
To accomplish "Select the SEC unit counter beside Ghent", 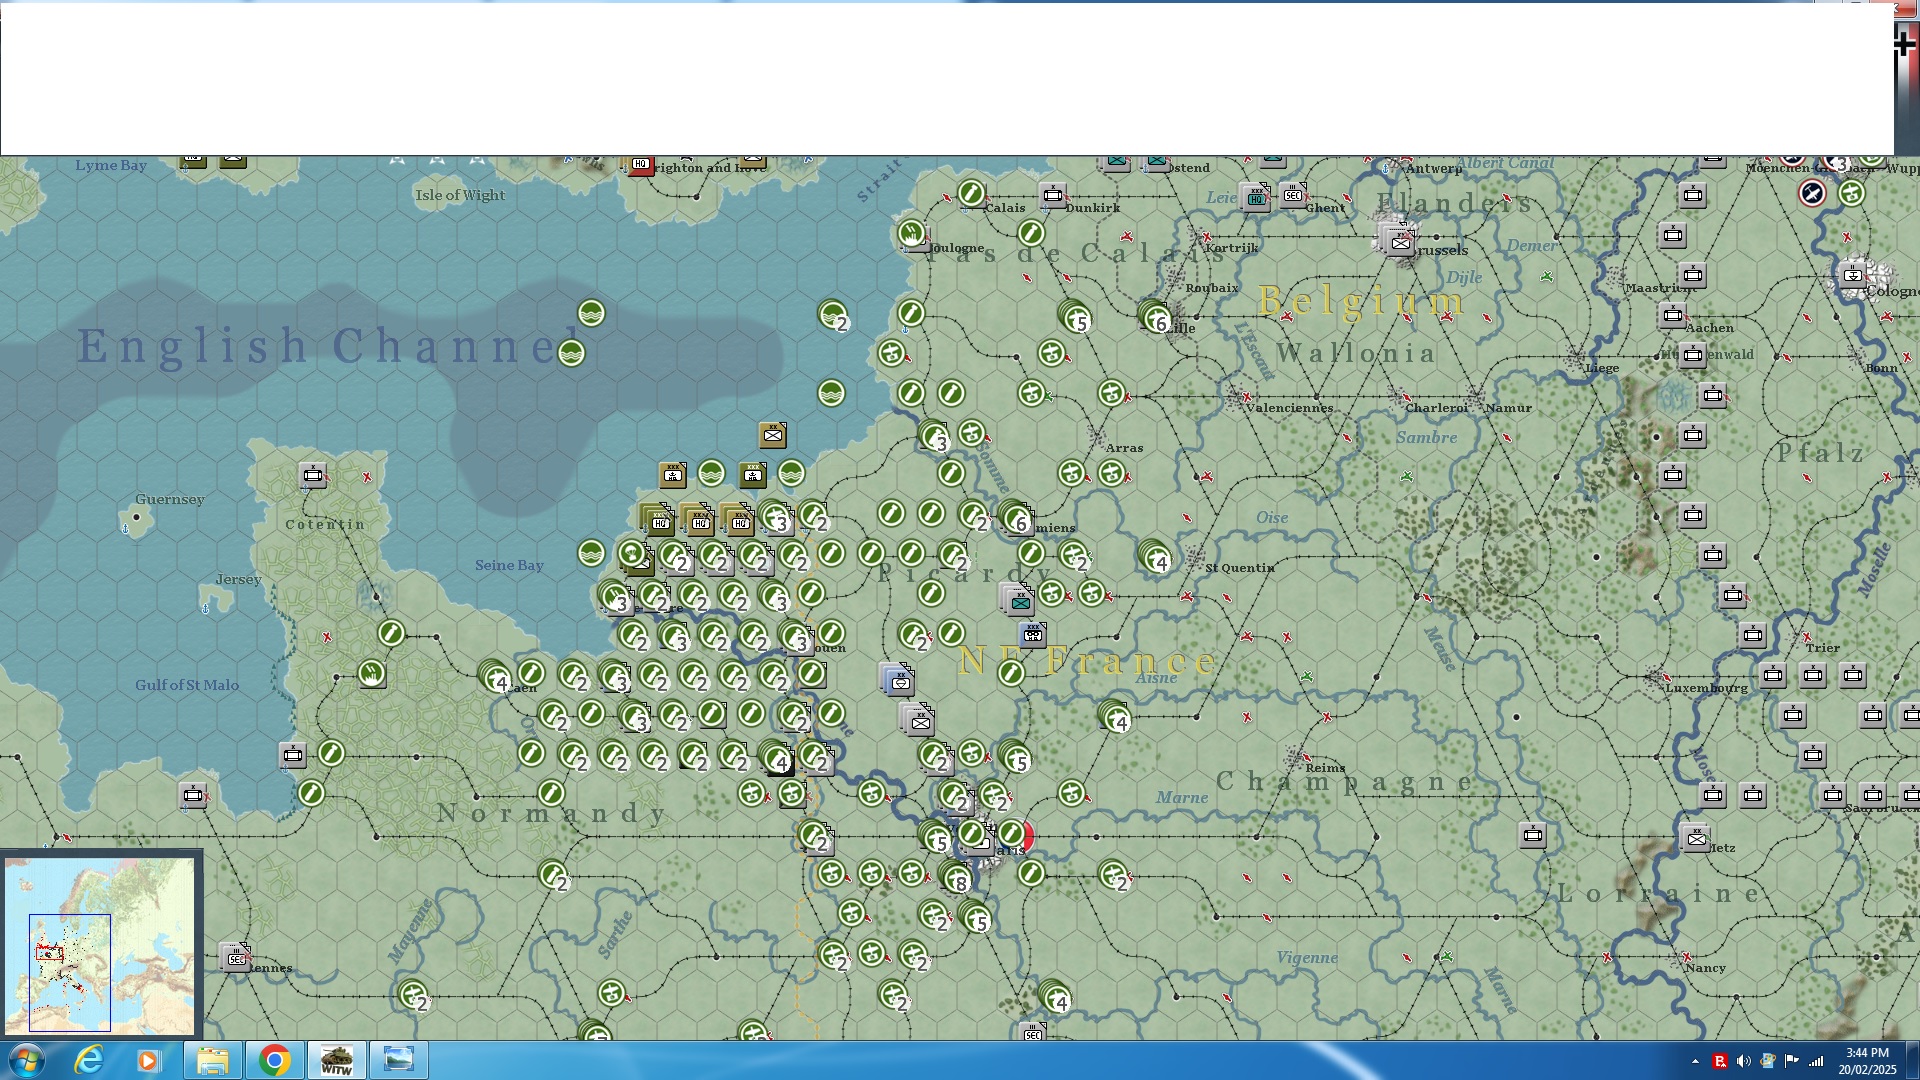I will click(1293, 194).
